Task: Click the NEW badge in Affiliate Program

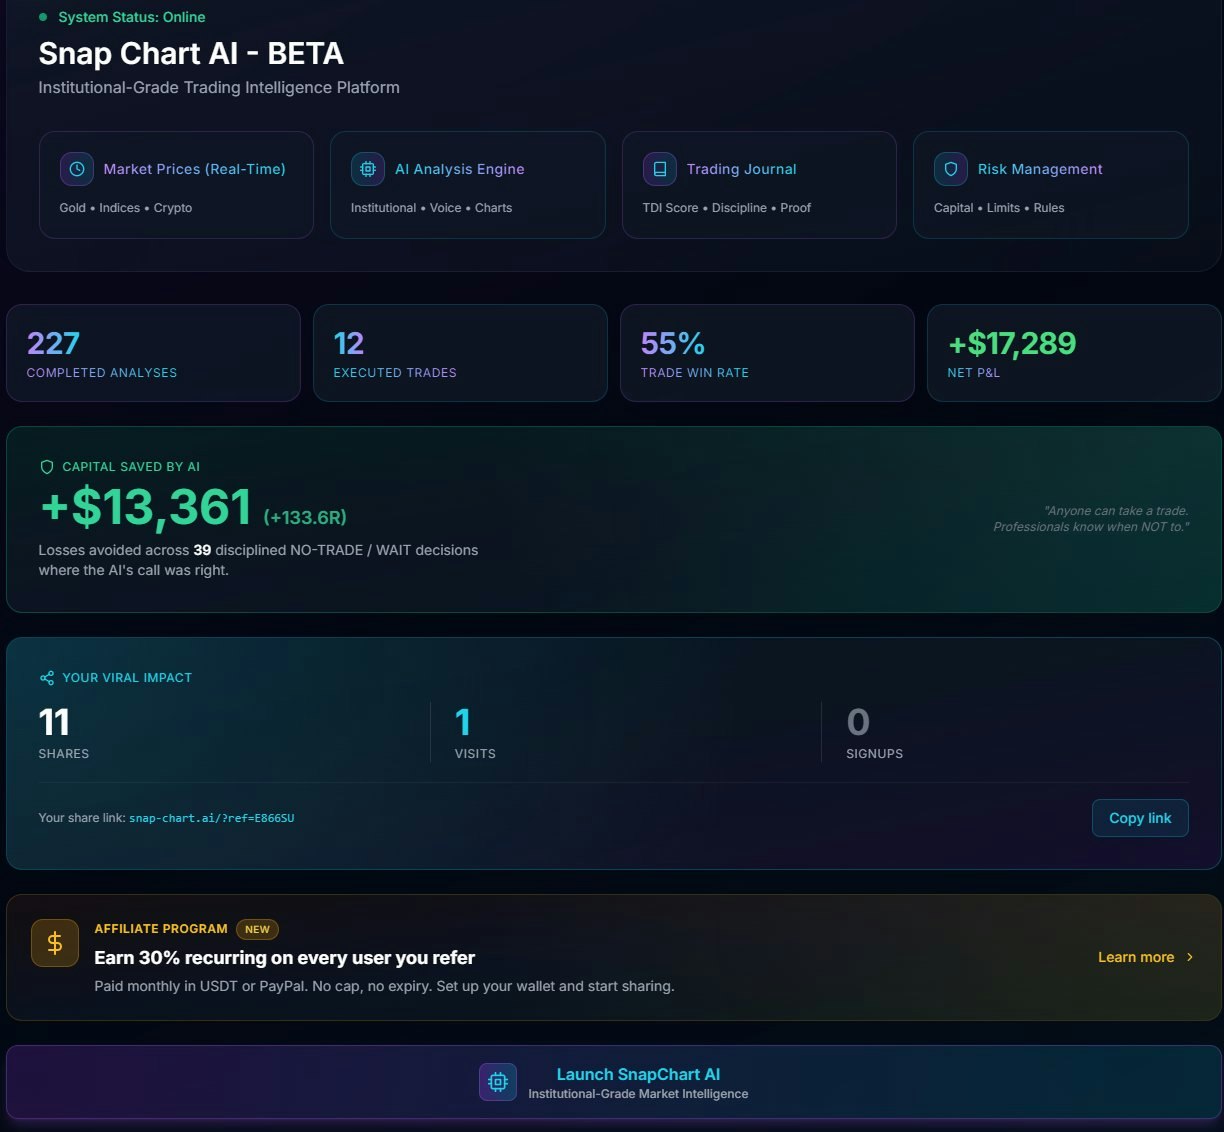Action: [257, 929]
